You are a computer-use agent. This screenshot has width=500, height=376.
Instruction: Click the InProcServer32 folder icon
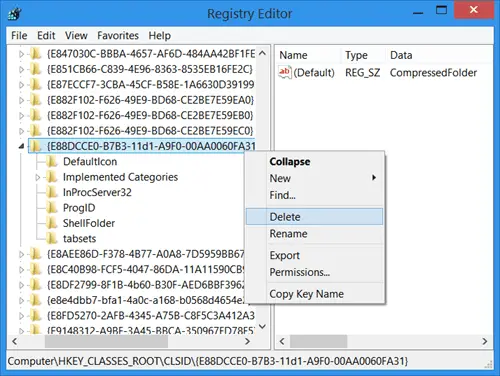point(52,192)
